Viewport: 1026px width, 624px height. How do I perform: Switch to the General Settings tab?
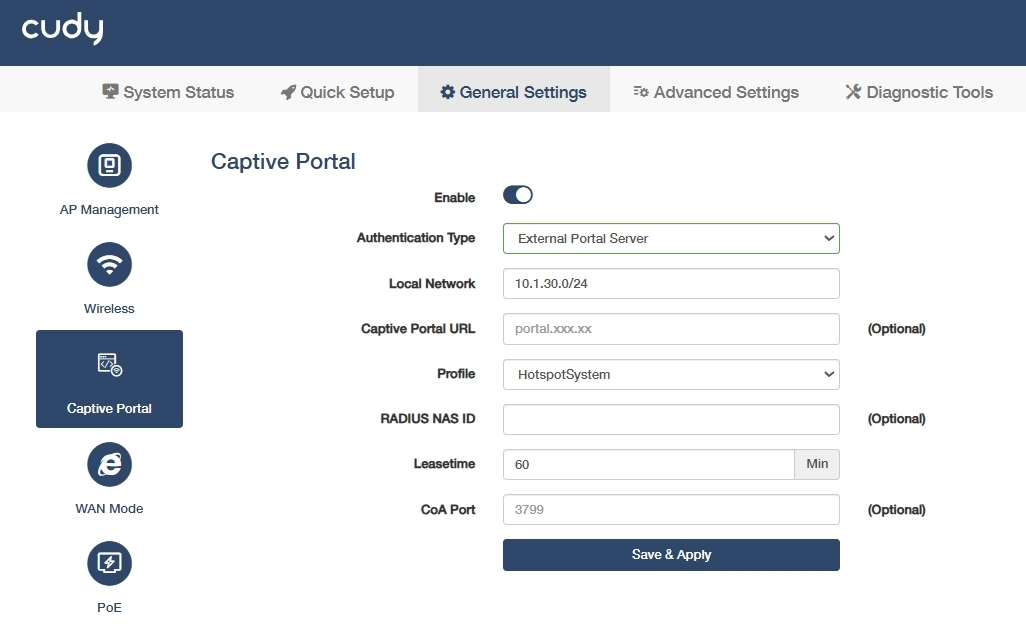point(513,92)
